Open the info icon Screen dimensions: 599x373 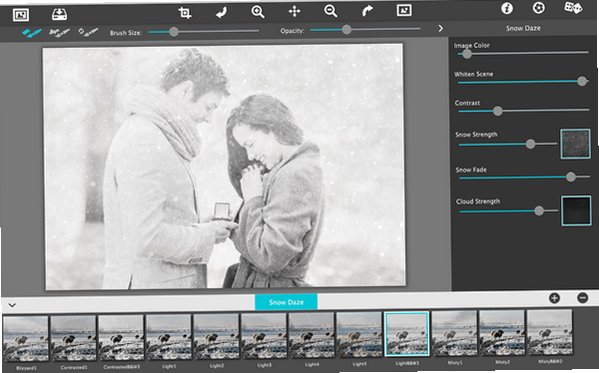507,8
